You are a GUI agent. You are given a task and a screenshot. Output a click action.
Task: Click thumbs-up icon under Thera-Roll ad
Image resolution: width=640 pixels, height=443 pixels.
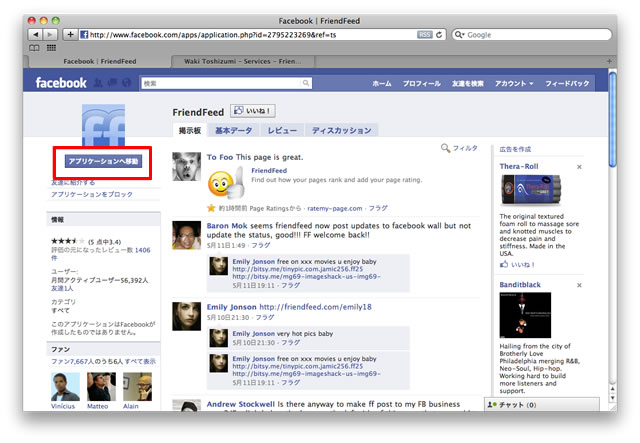(x=504, y=264)
